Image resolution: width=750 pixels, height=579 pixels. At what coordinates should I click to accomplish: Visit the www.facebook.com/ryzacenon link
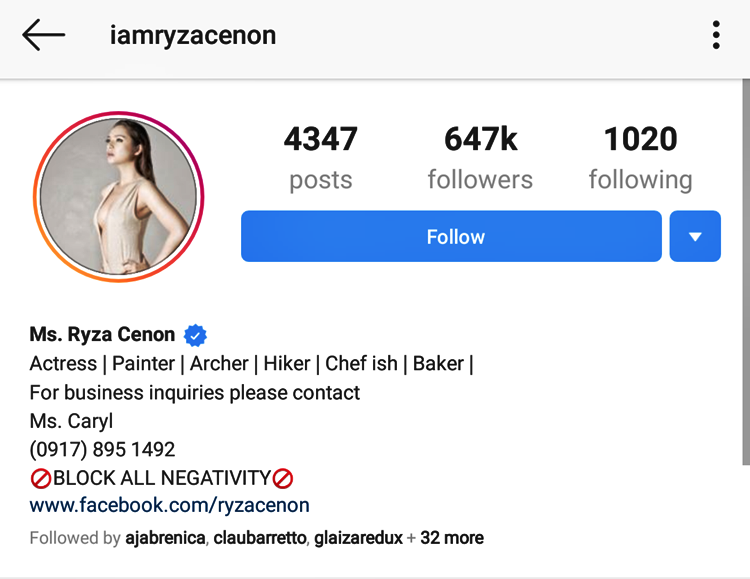(169, 505)
